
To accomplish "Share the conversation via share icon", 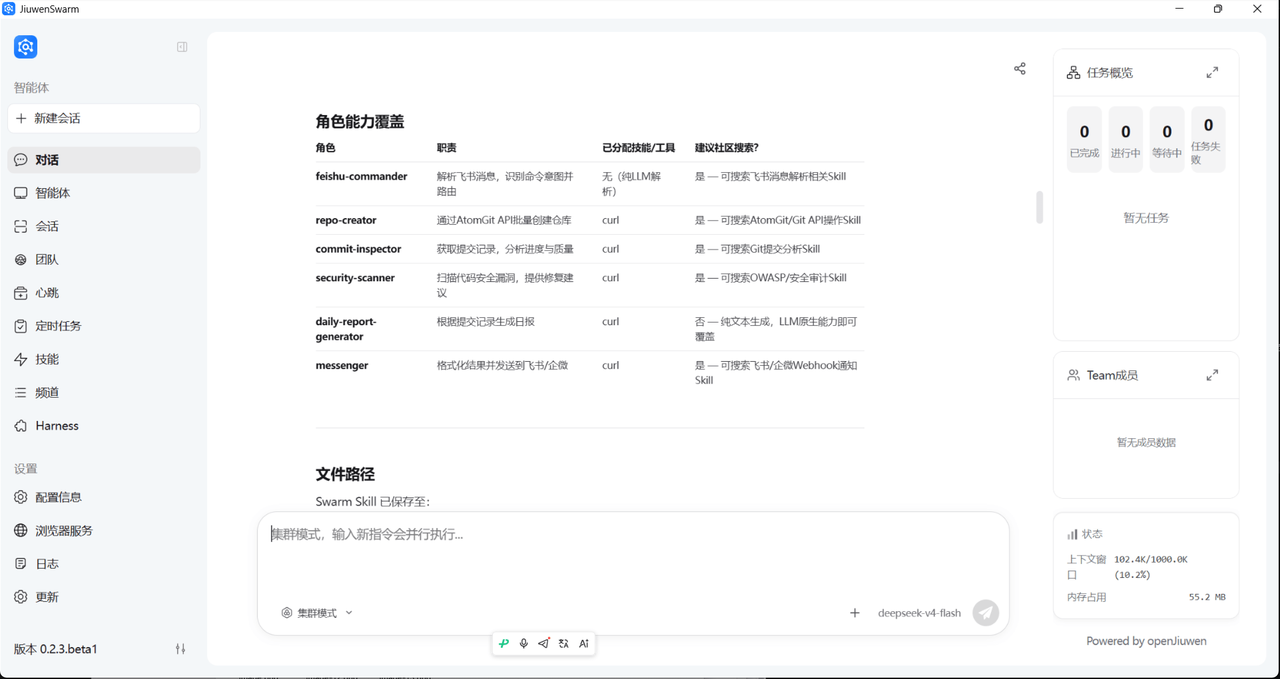I will point(1020,69).
